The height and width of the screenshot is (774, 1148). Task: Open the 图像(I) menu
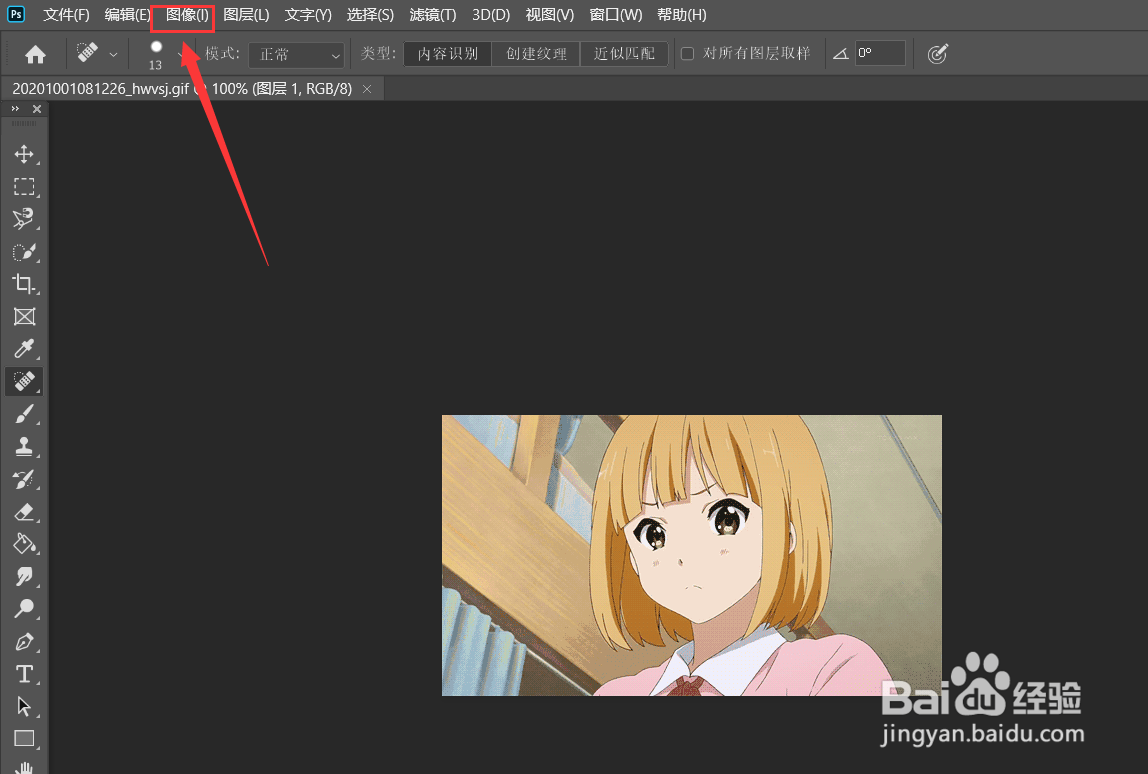187,15
